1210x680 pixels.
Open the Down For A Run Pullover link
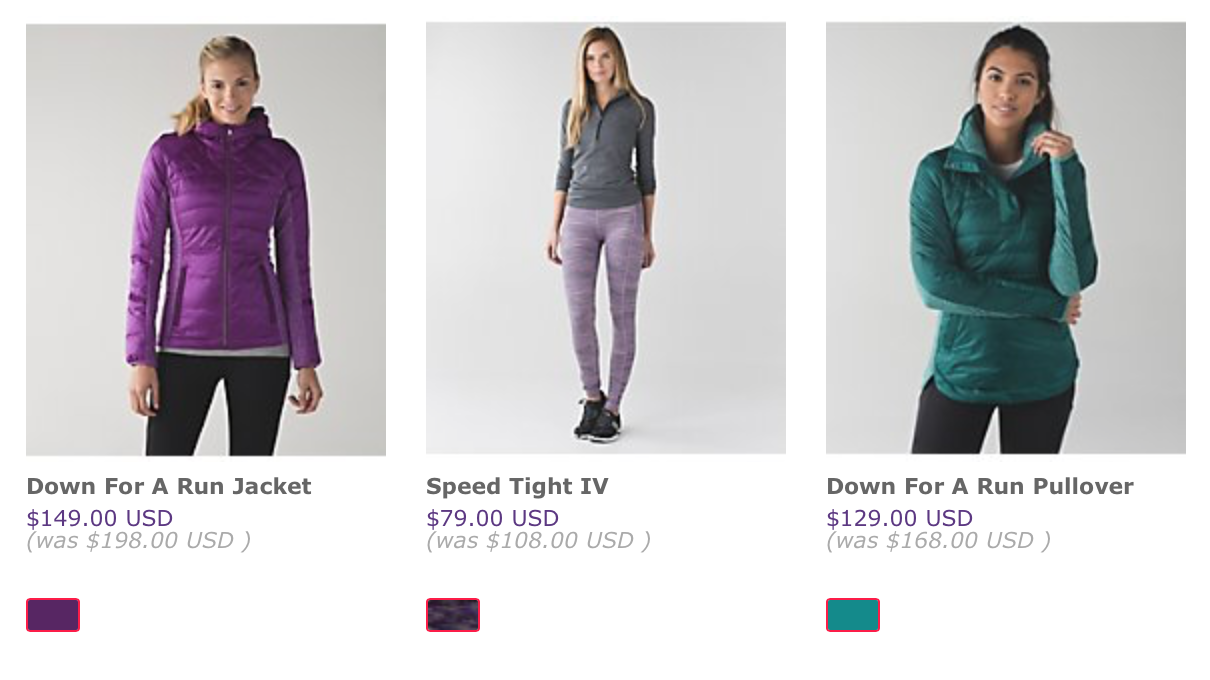(980, 487)
